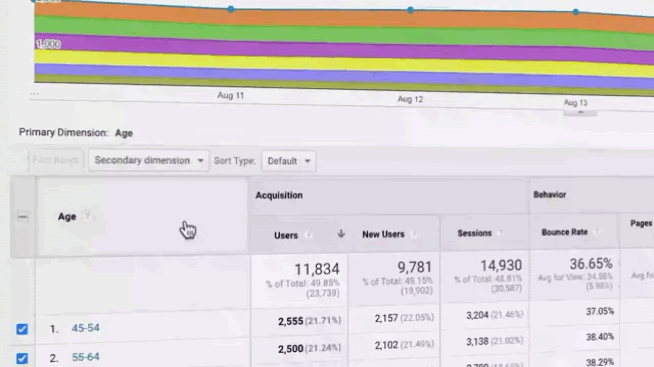
Task: Toggle the select-all rows minus checkbox
Action: tap(23, 217)
